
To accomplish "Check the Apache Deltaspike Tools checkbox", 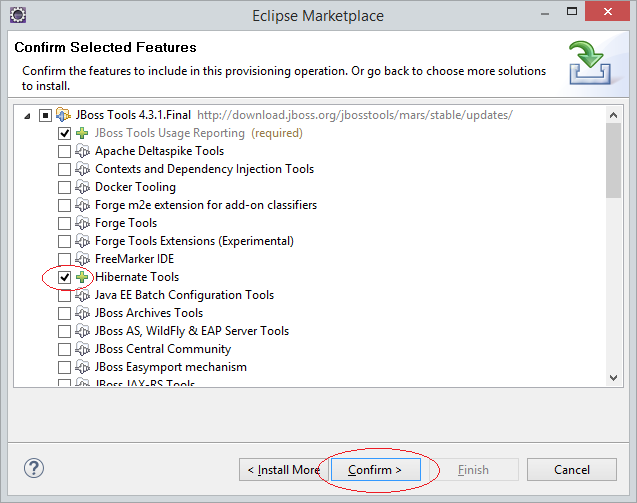I will click(64, 151).
